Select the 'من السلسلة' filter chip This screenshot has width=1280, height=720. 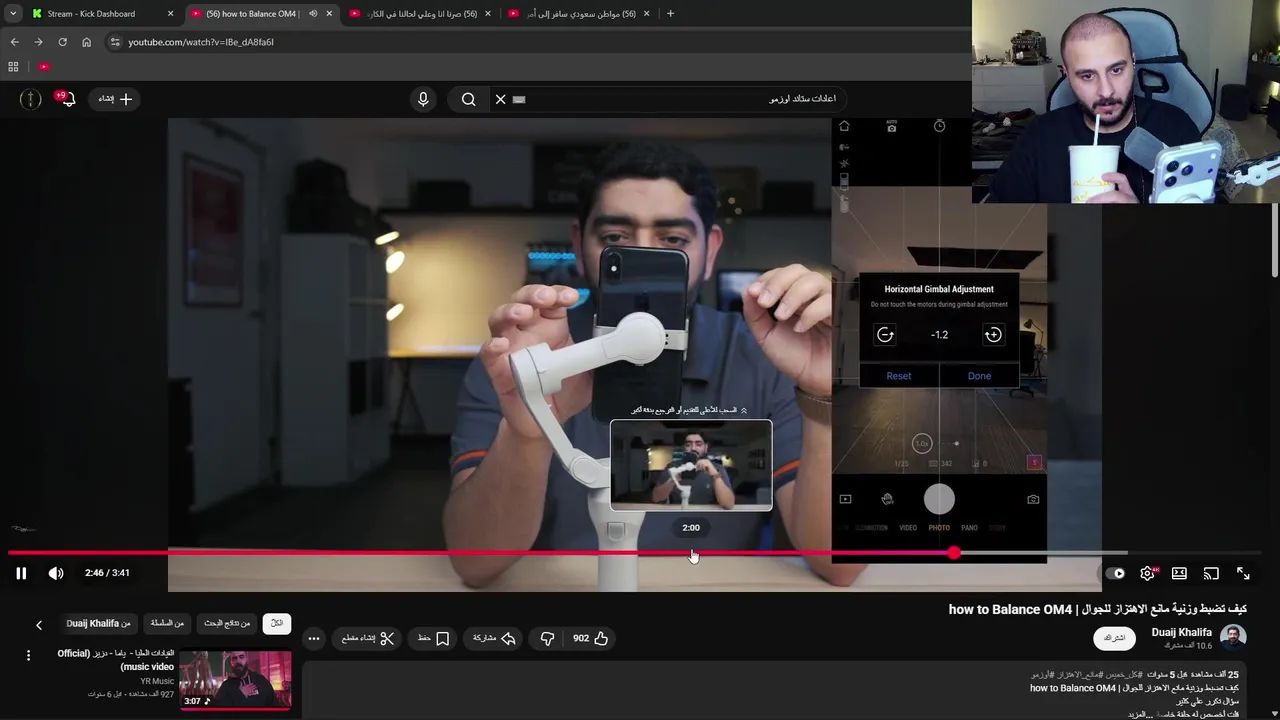pos(167,623)
